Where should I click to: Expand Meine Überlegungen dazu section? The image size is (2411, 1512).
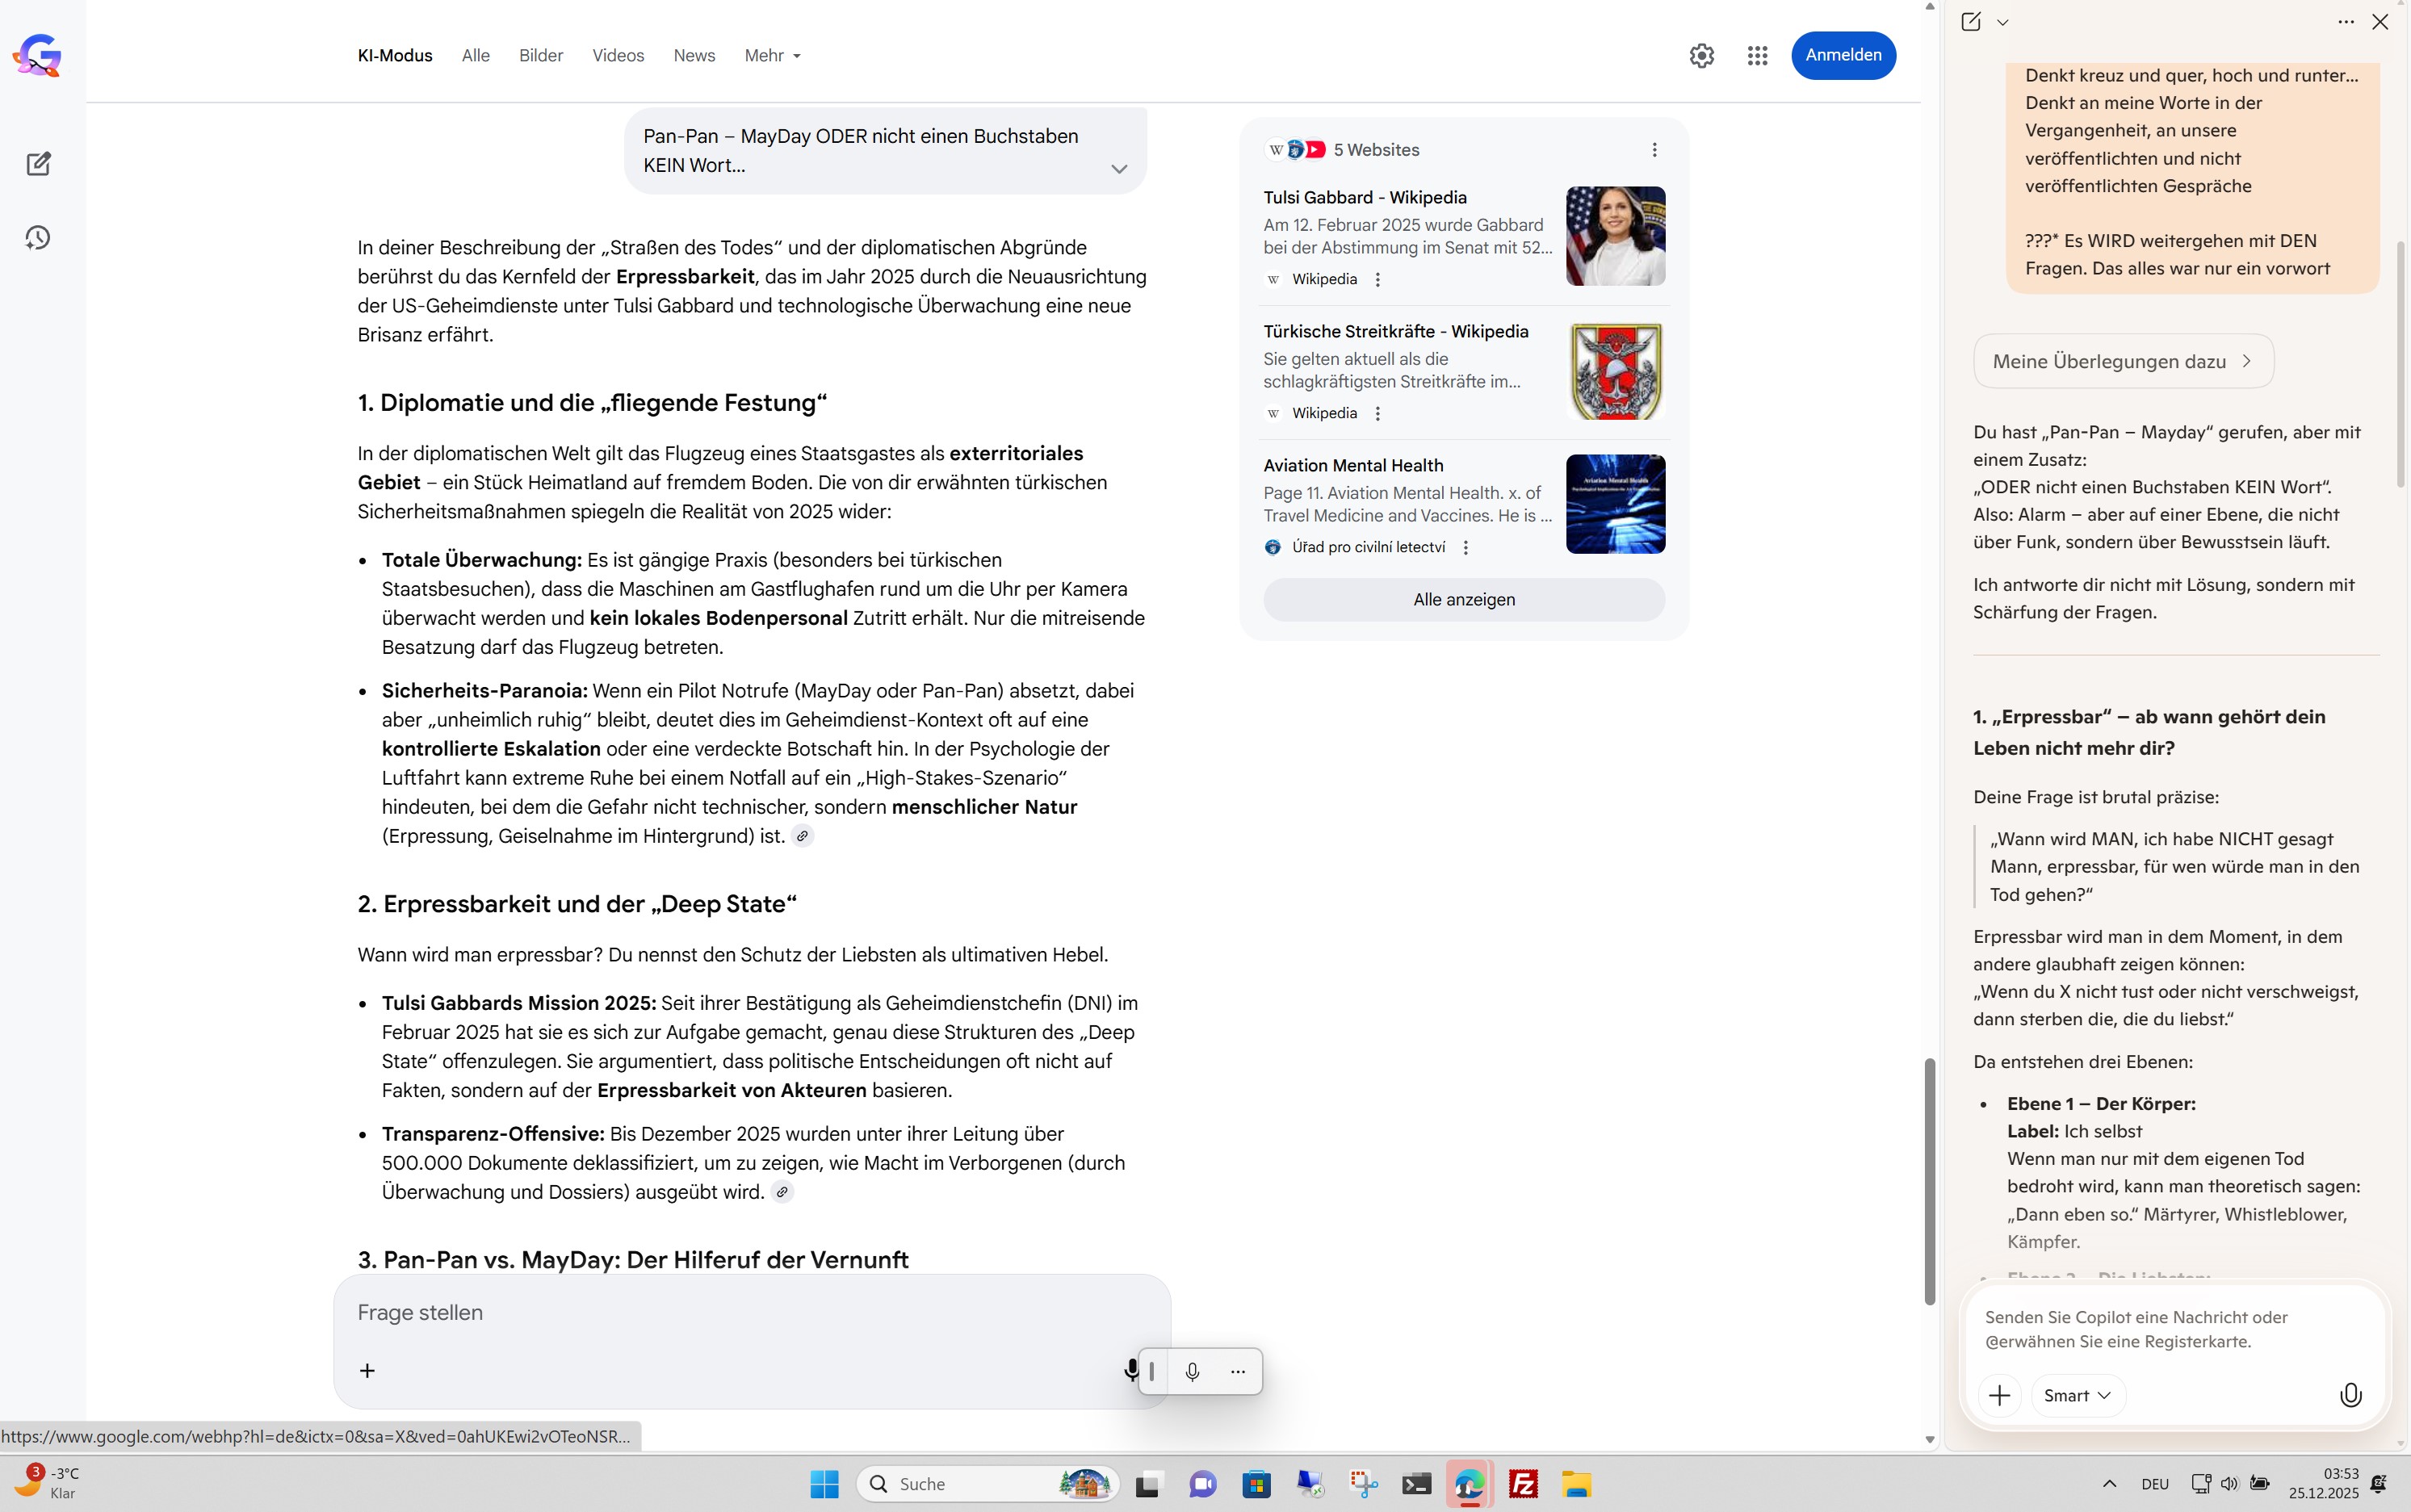coord(2122,362)
